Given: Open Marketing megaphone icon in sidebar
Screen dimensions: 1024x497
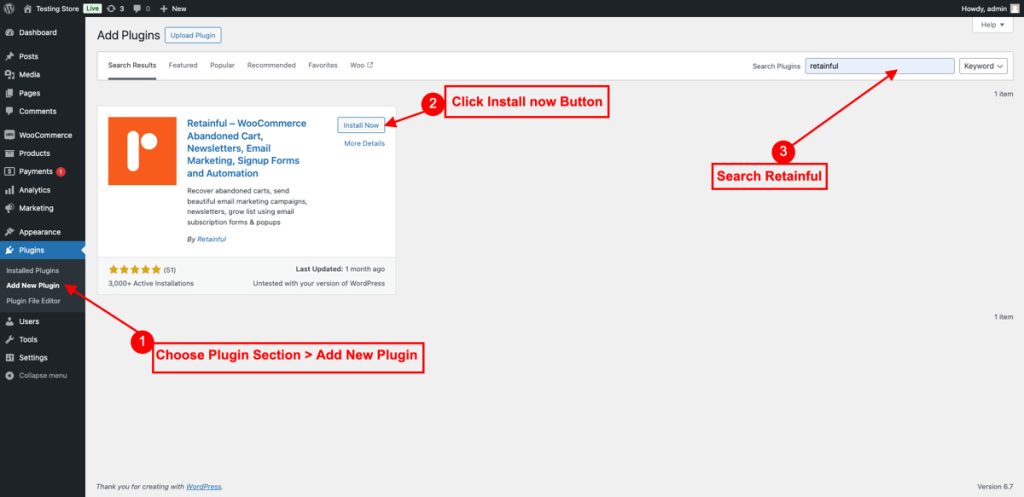Looking at the screenshot, I should coord(9,208).
